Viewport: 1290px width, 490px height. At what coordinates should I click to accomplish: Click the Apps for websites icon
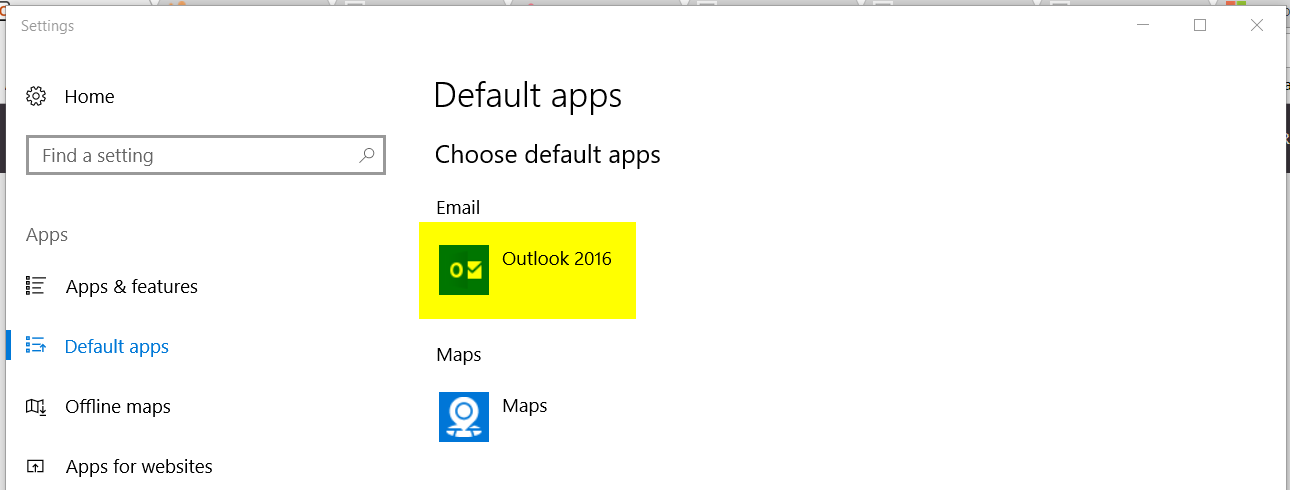36,466
